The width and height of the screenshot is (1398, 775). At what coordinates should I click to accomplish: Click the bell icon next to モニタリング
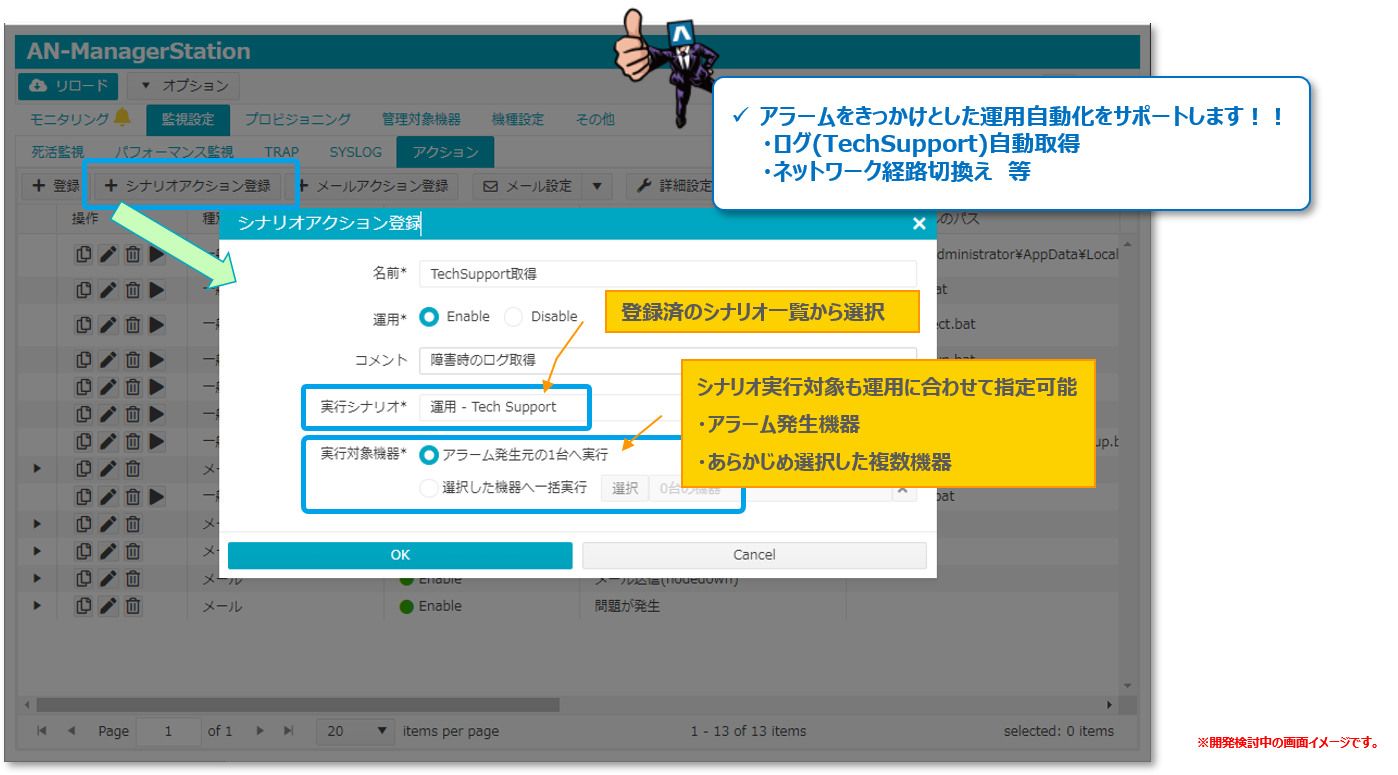(x=122, y=118)
